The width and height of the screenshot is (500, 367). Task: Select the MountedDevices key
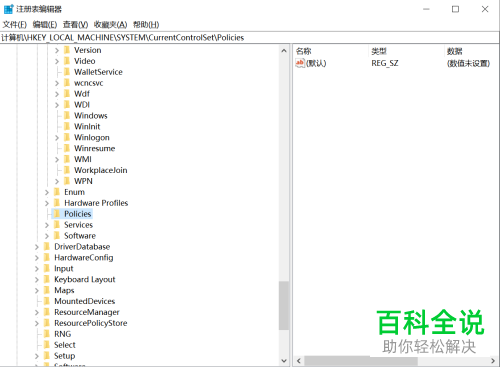click(85, 301)
